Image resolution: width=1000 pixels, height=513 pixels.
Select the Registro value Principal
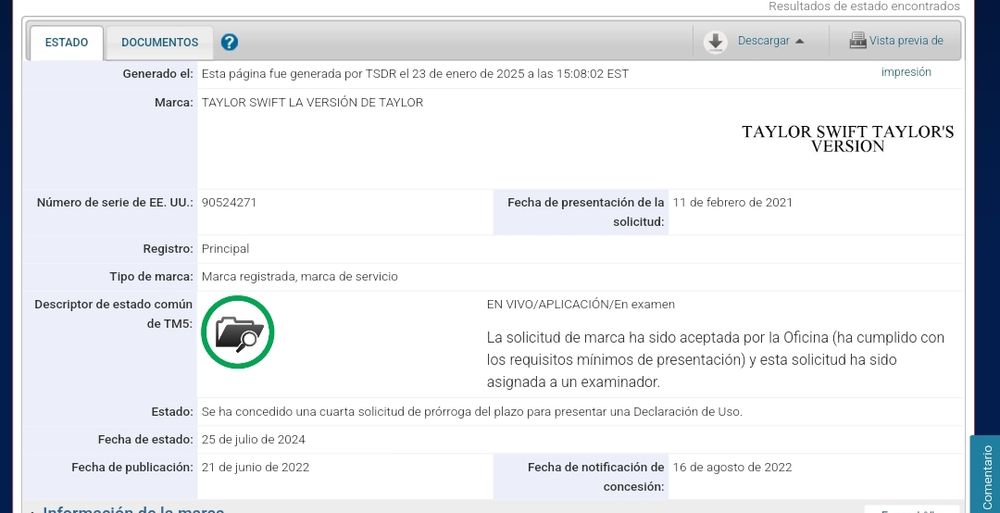[225, 249]
